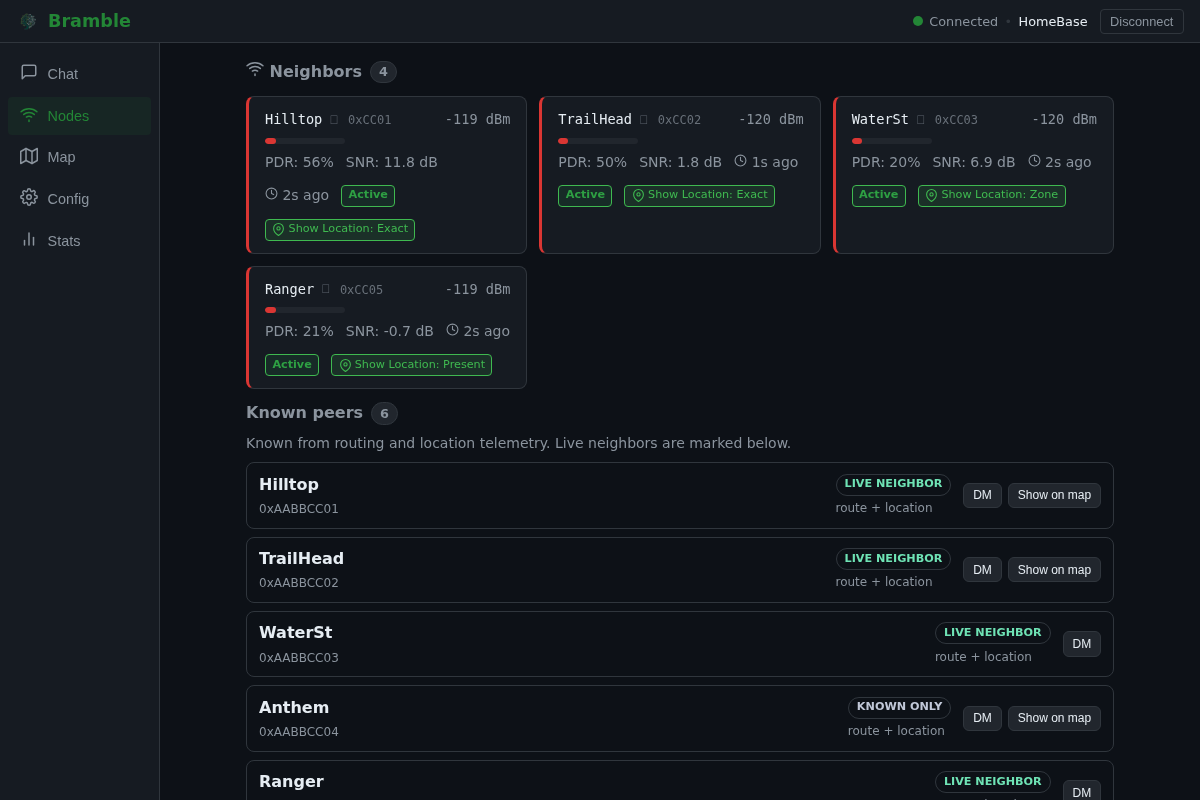Click the Known peers count badge 6
1200x800 pixels.
click(x=384, y=413)
